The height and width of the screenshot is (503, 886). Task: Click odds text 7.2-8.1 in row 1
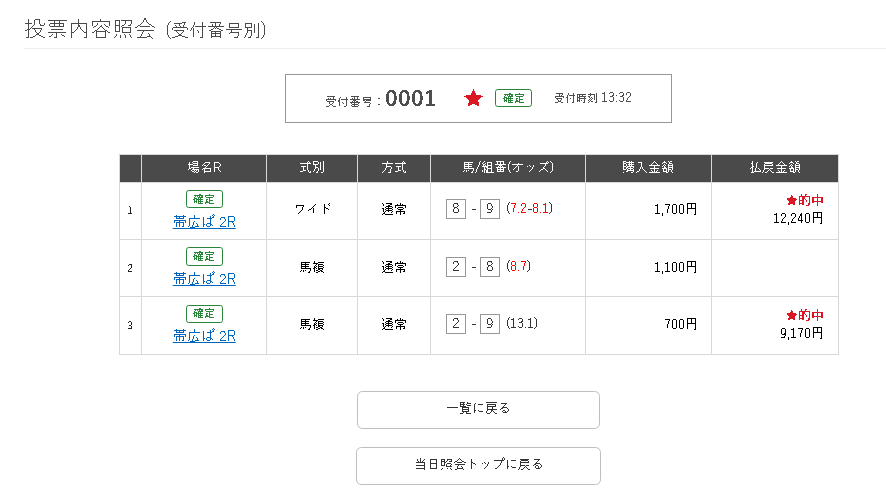point(529,209)
